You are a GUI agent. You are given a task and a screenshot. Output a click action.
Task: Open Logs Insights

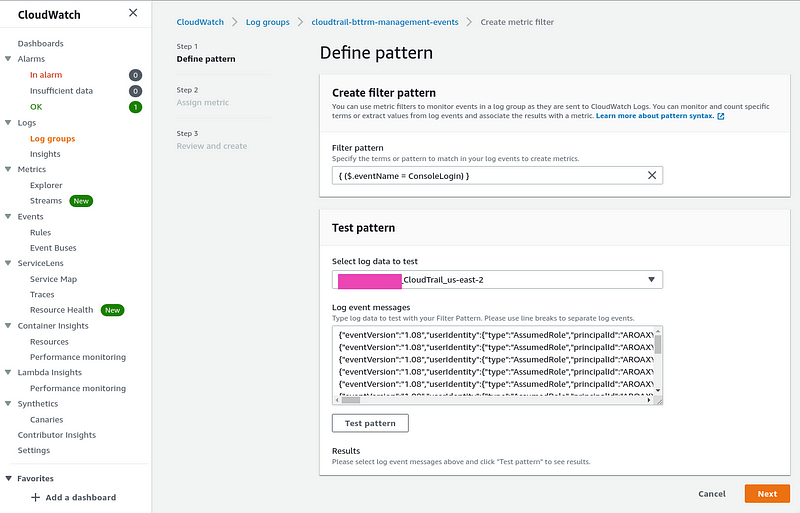tap(45, 154)
